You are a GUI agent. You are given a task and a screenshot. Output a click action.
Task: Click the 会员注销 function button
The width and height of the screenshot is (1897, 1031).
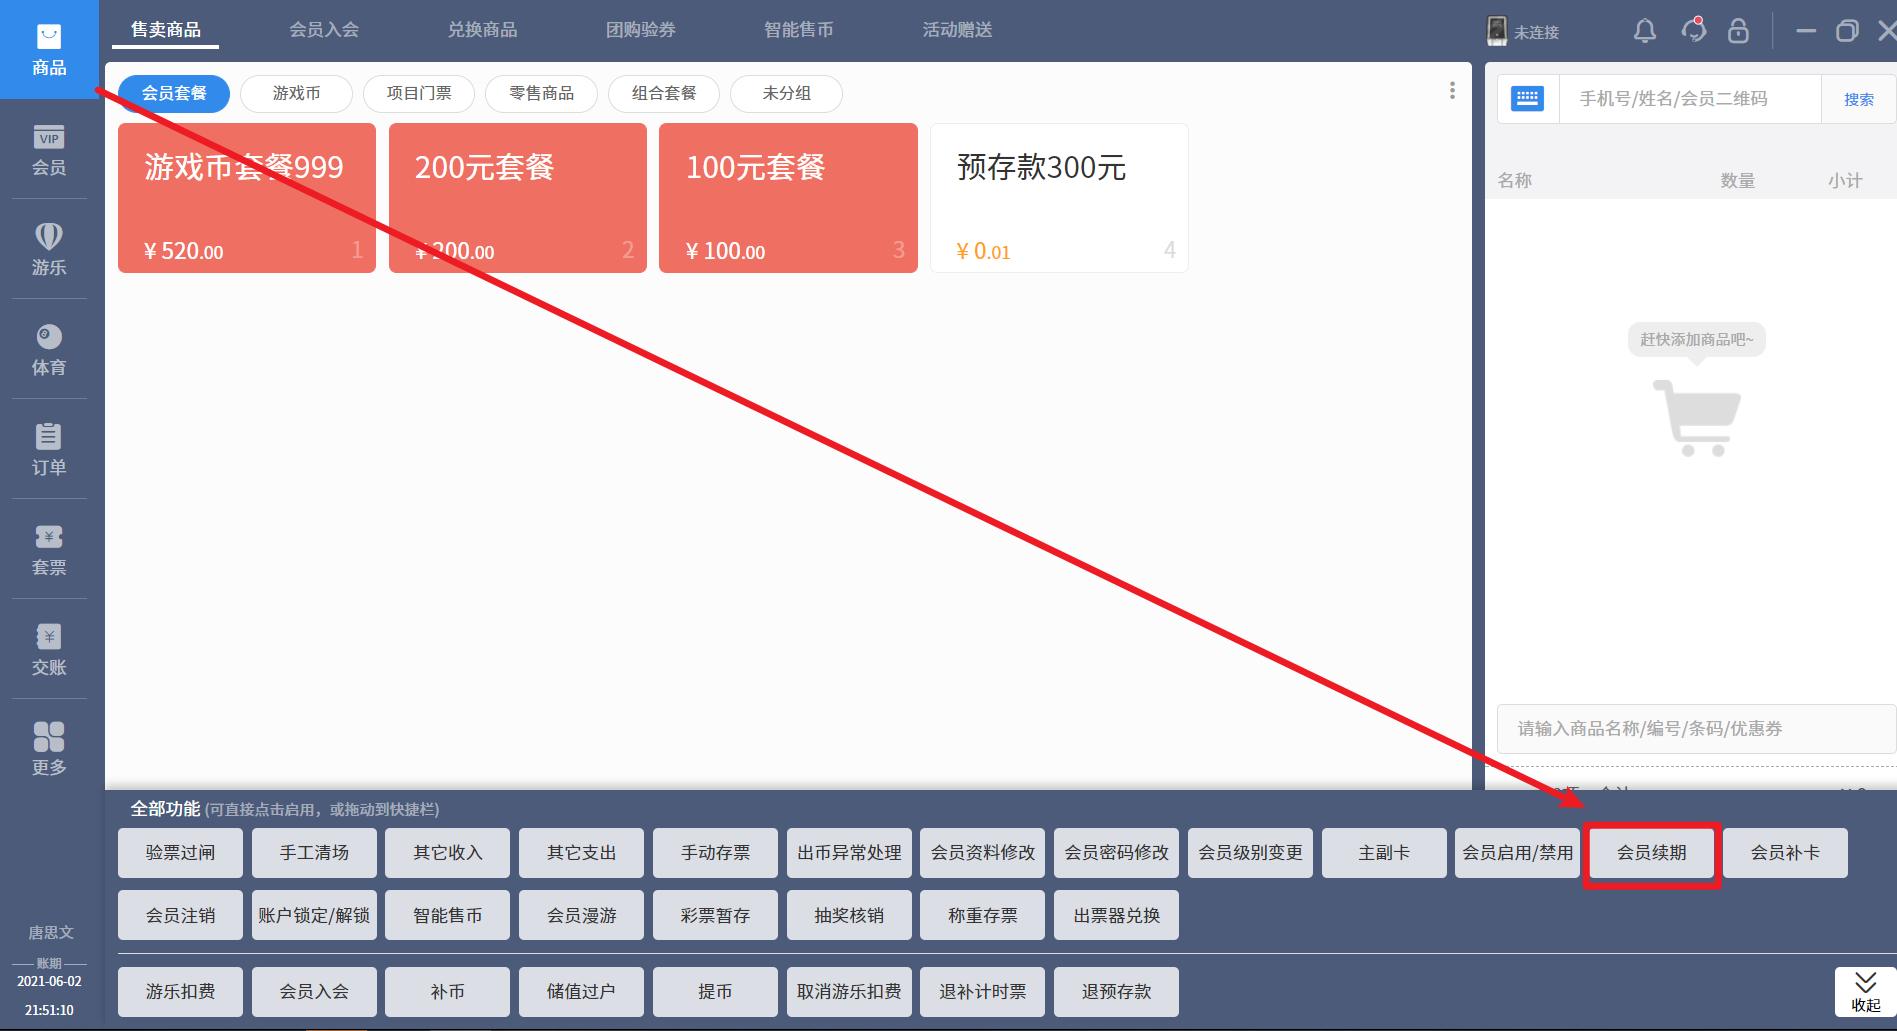pos(180,915)
